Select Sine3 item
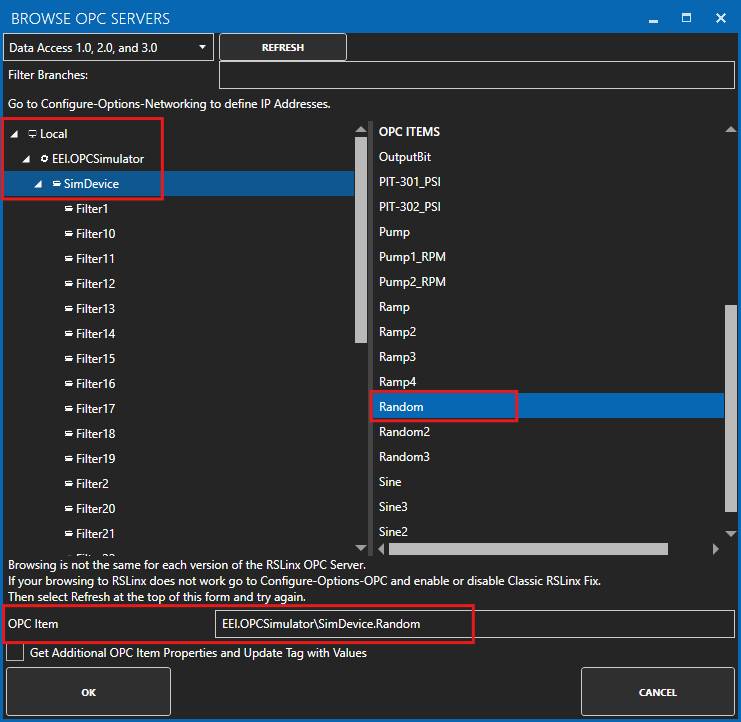The height and width of the screenshot is (722, 741). click(393, 507)
